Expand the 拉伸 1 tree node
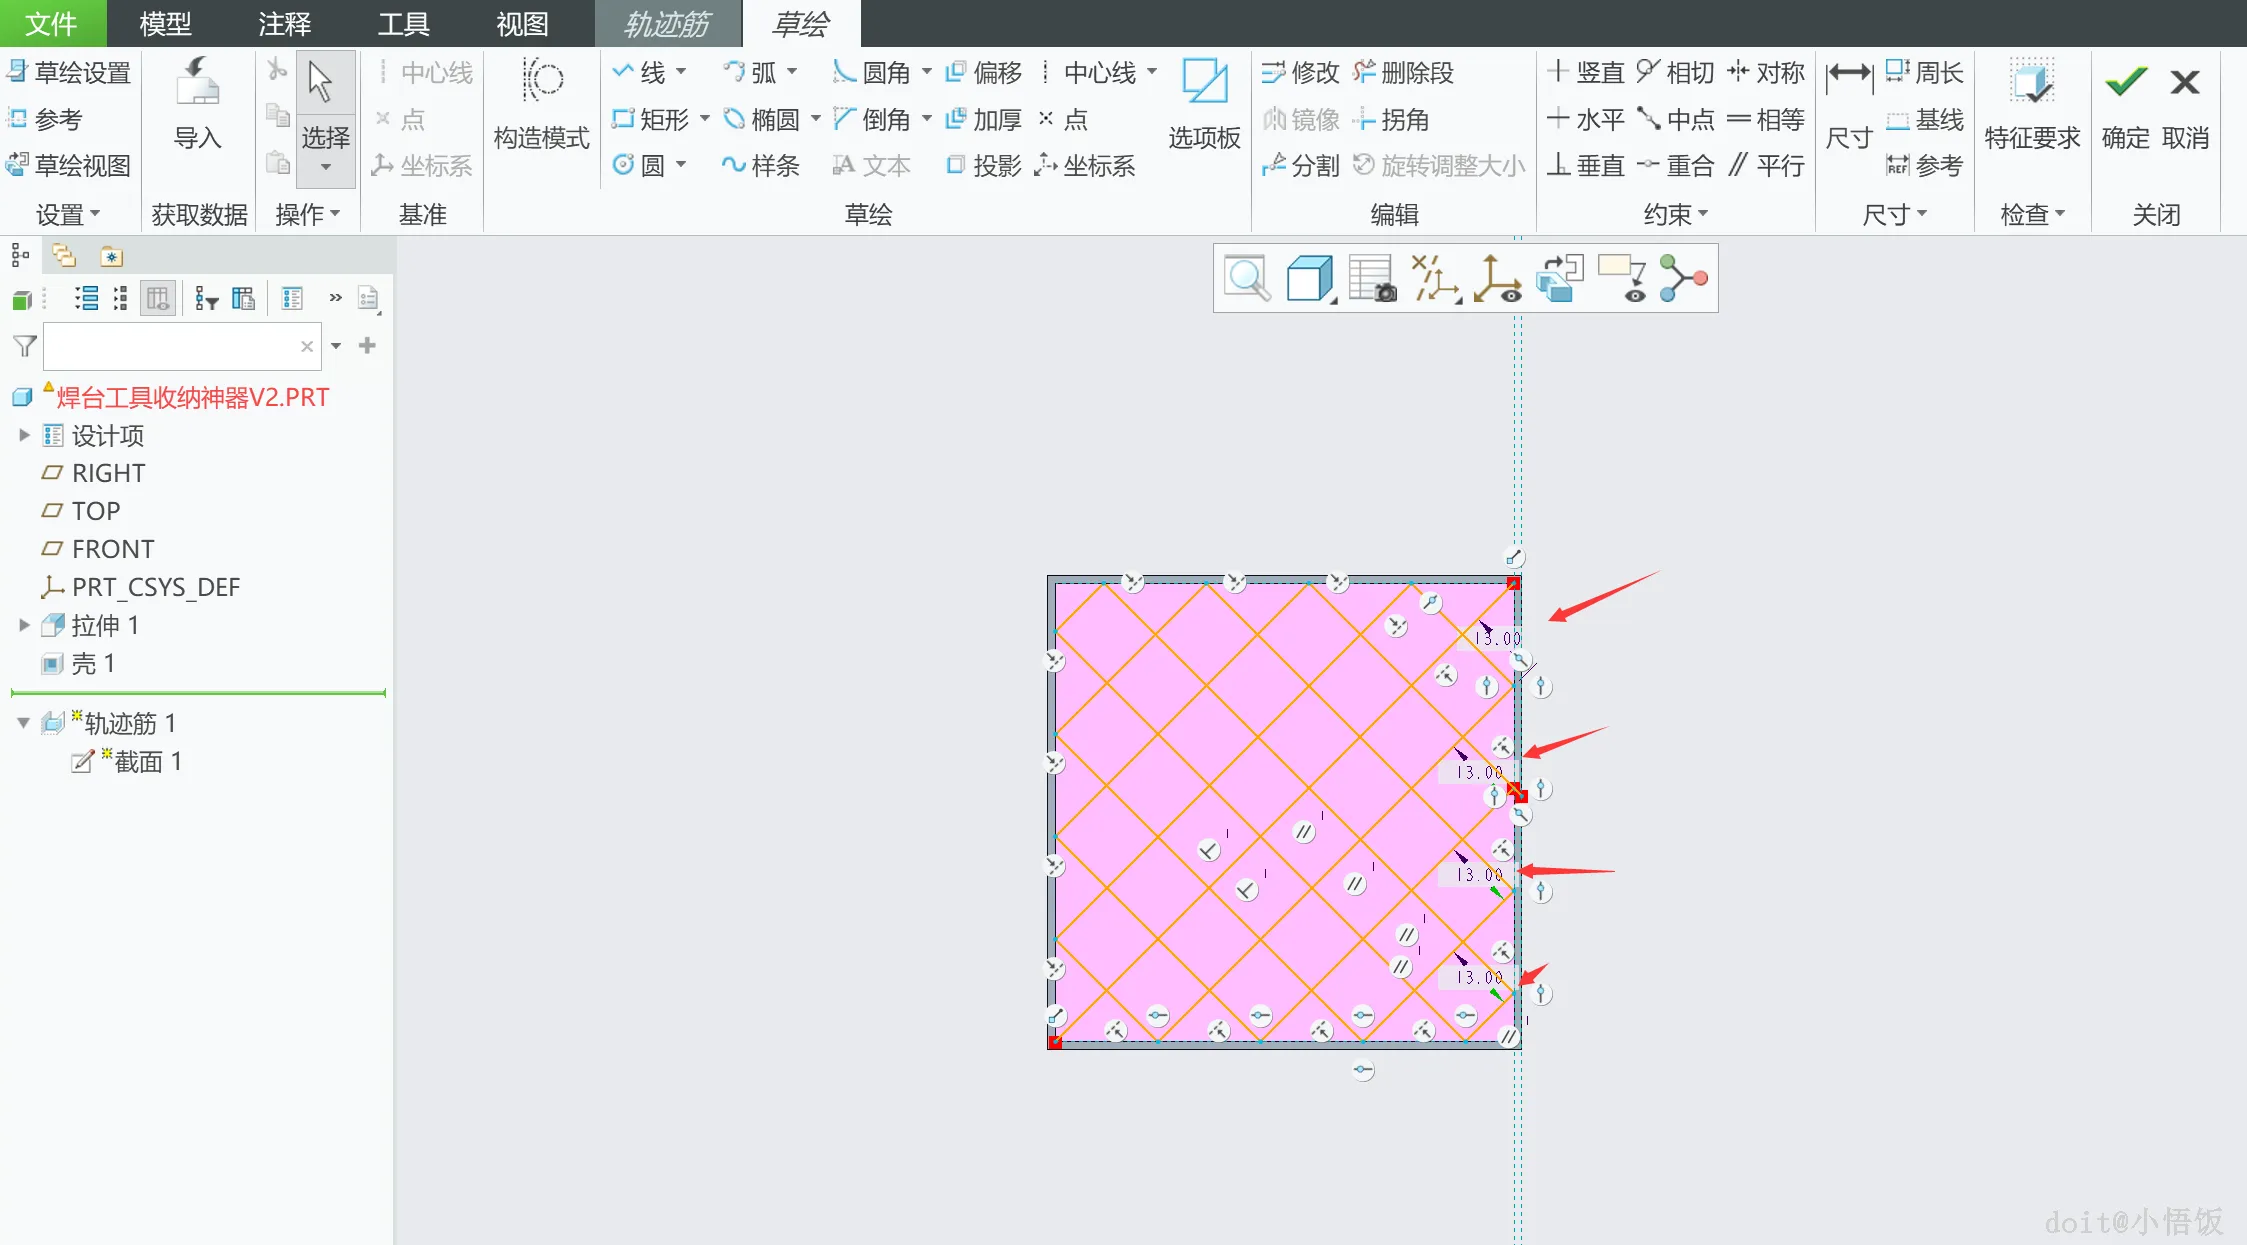This screenshot has width=2247, height=1245. click(x=24, y=625)
